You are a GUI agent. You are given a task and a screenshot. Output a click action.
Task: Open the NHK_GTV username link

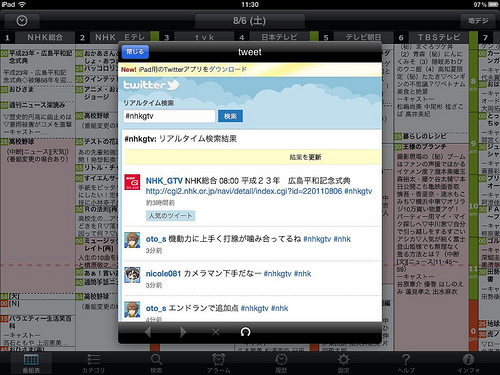(x=164, y=181)
